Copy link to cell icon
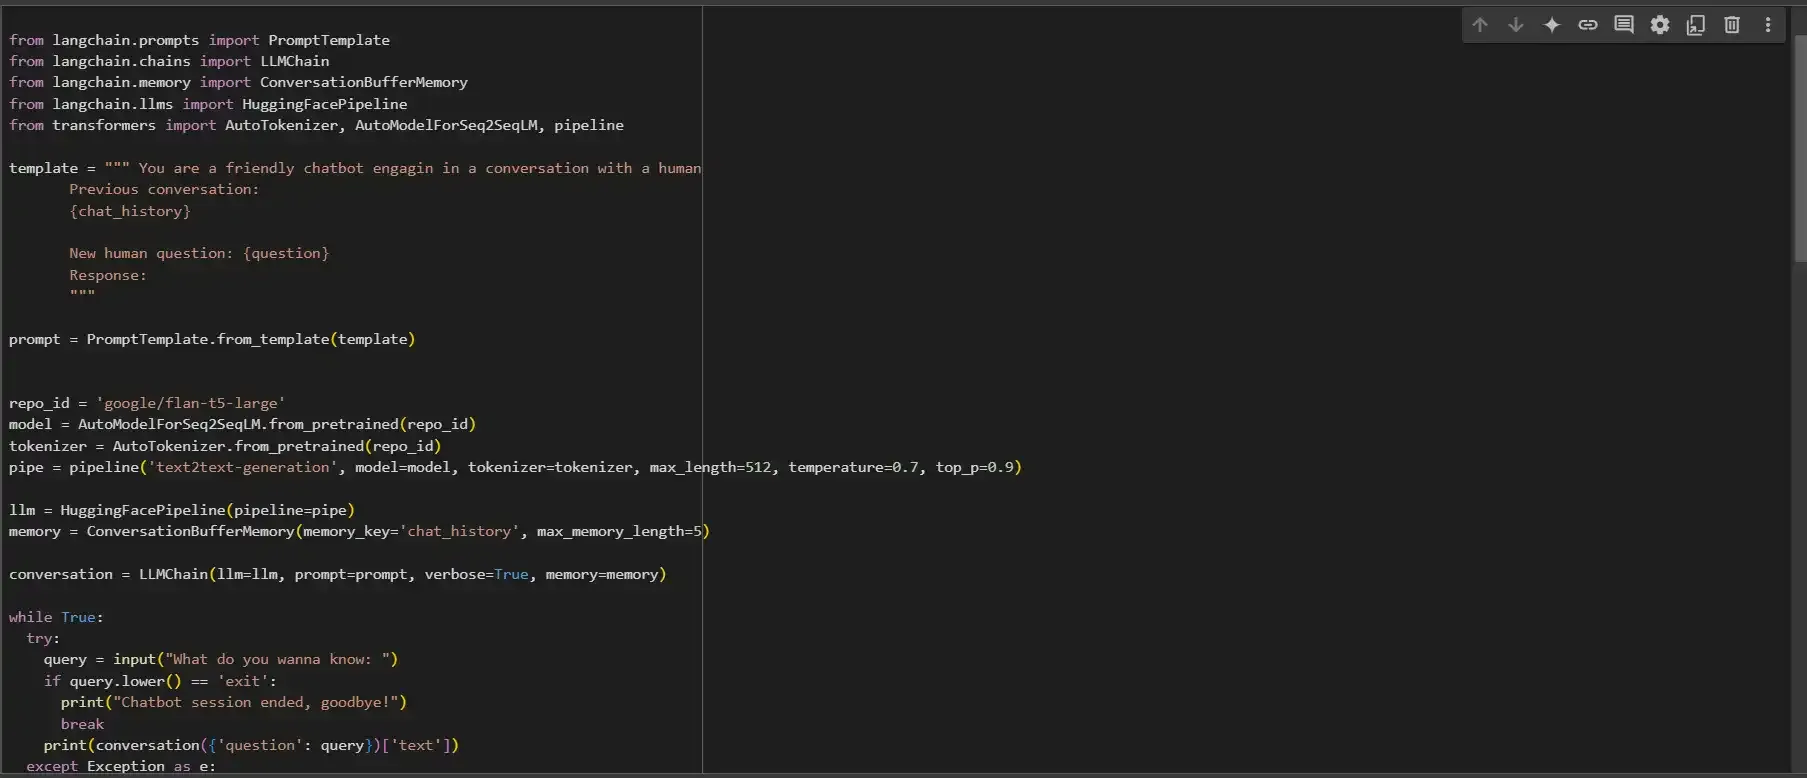Viewport: 1807px width, 778px height. 1588,25
